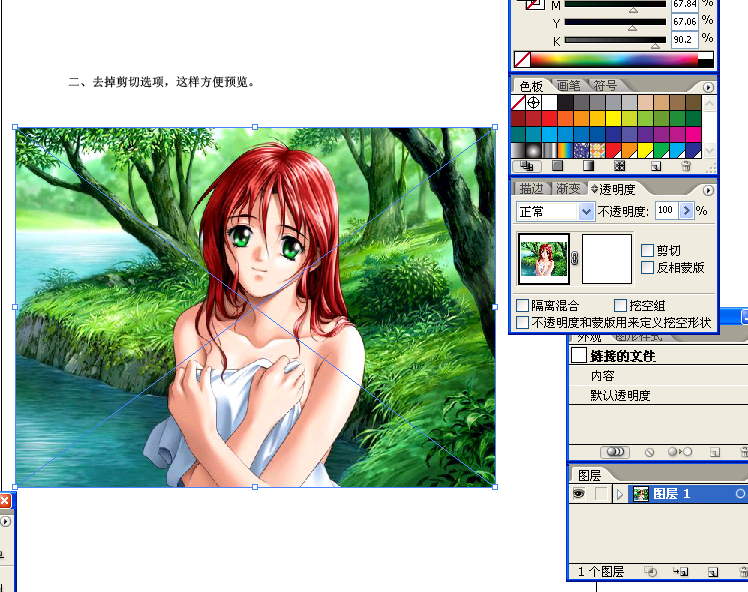Screen dimensions: 748x592
Task: Check the 挖空组 option
Action: click(620, 305)
